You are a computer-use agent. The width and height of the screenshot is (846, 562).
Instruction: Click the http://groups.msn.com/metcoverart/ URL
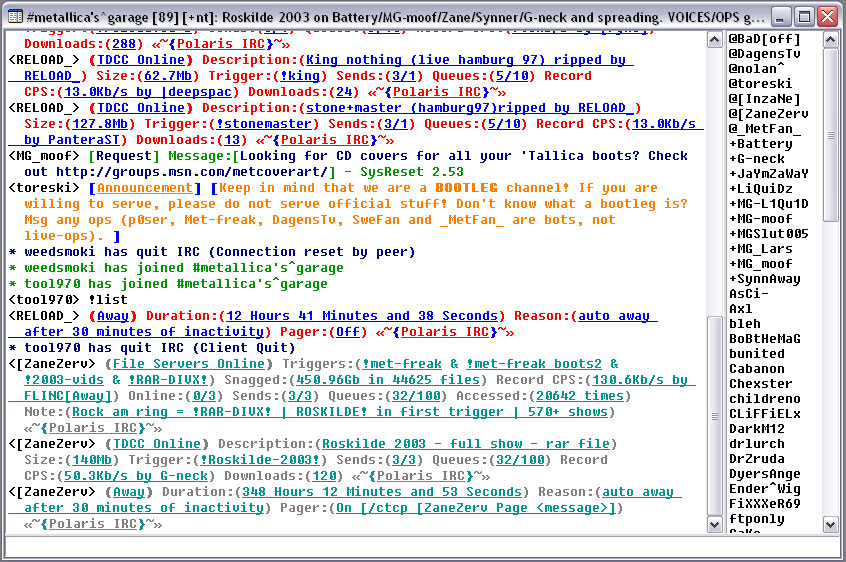[192, 172]
